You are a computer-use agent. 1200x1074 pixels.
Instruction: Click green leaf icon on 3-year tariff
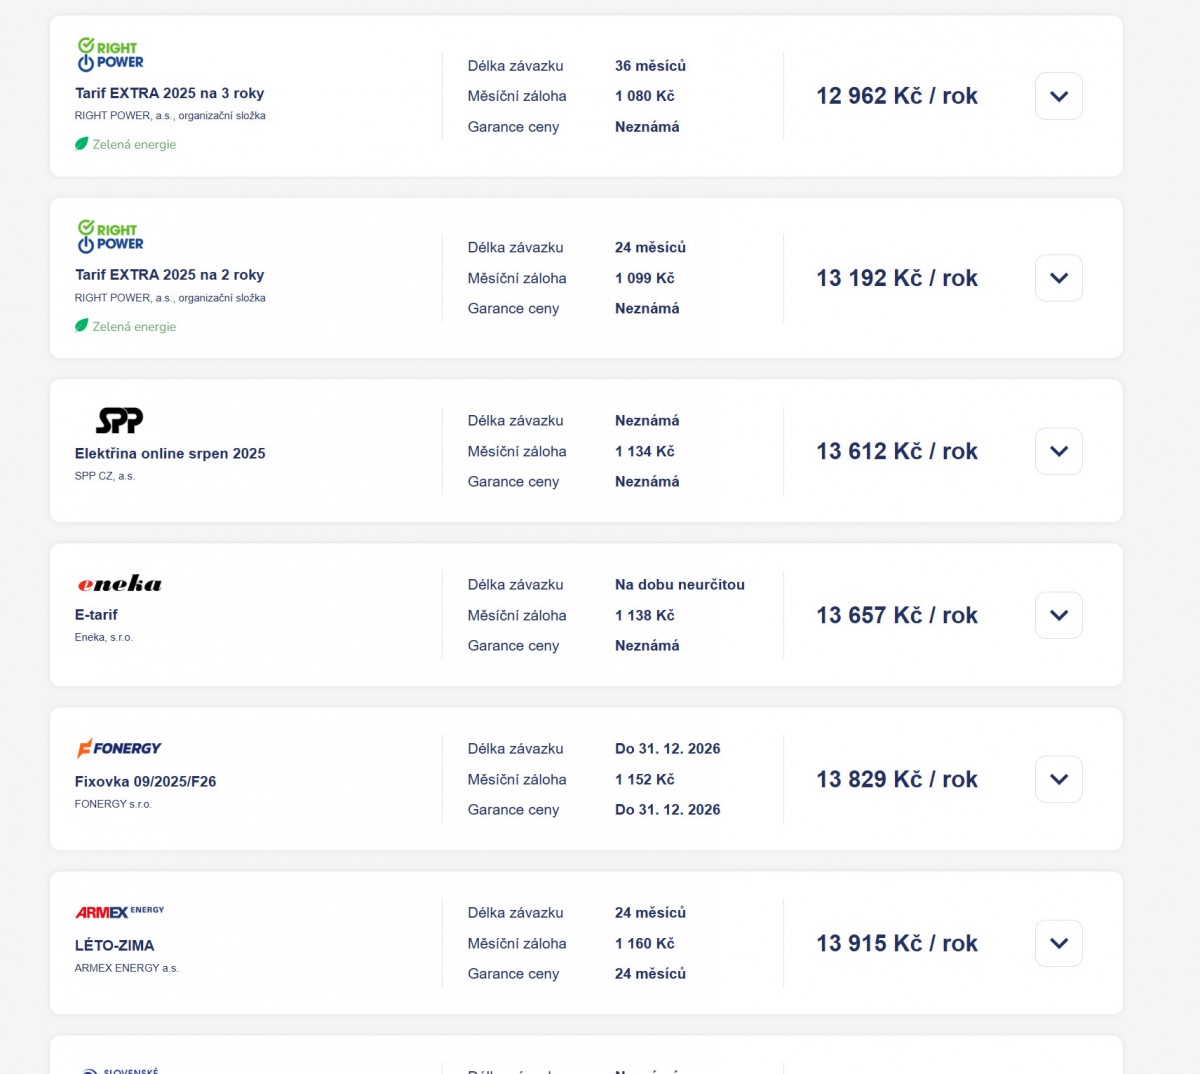pyautogui.click(x=82, y=144)
